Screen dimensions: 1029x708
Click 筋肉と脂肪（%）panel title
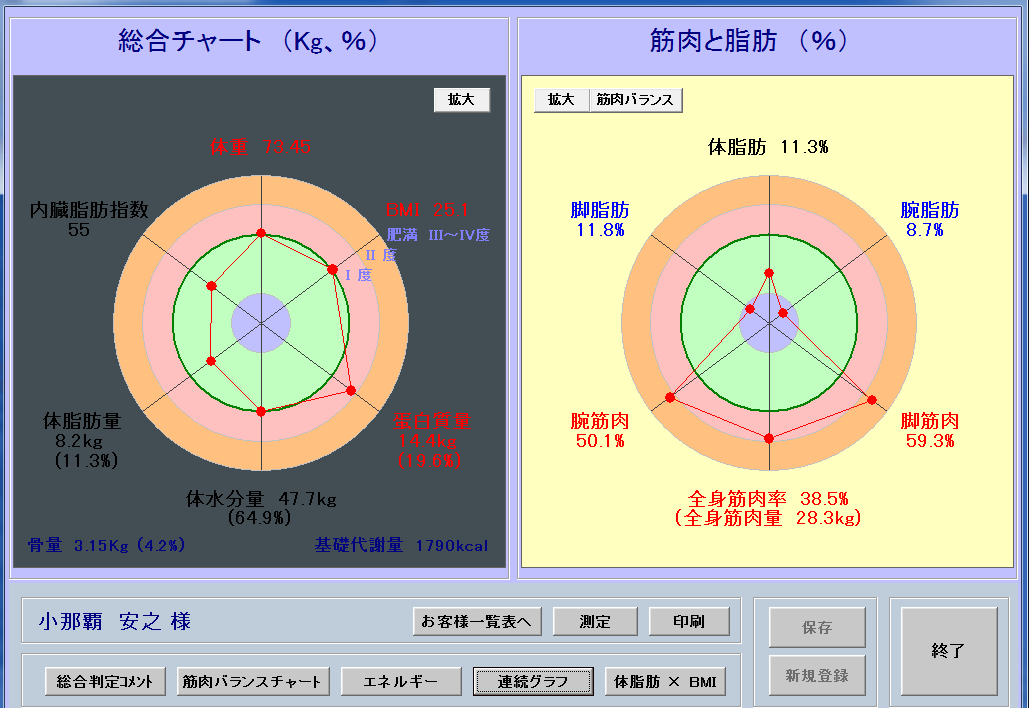pyautogui.click(x=749, y=41)
